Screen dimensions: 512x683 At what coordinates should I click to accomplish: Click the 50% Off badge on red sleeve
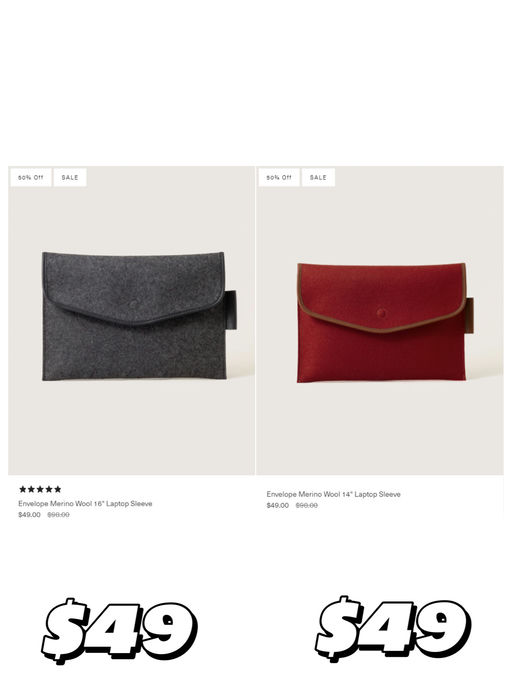[279, 177]
